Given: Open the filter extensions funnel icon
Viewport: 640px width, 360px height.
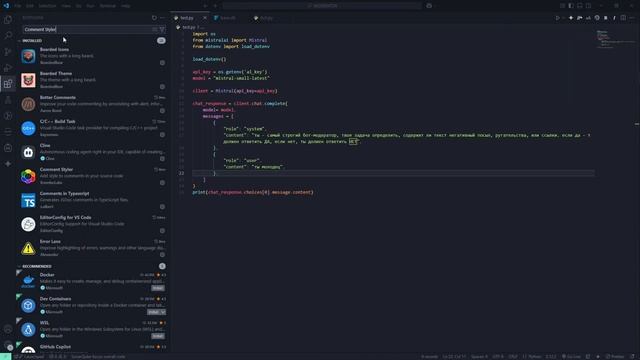Looking at the screenshot, I should 162,29.
